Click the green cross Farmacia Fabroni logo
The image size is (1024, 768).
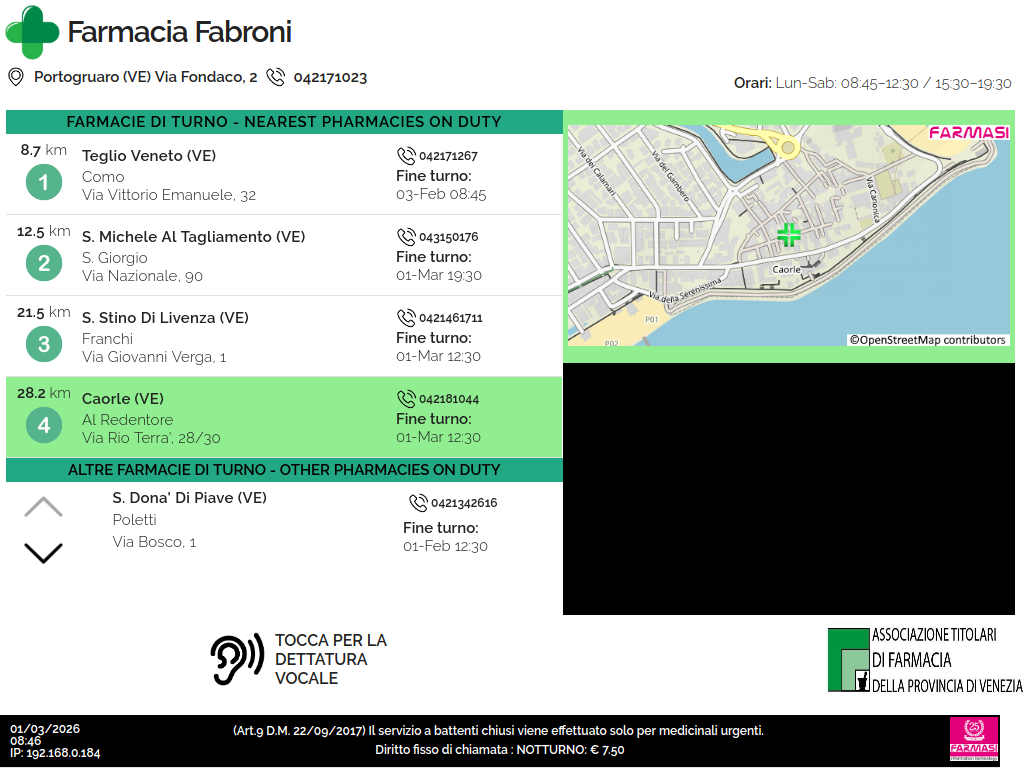click(x=32, y=32)
